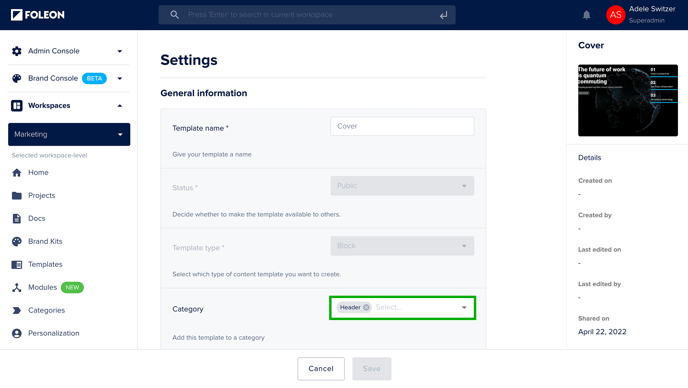Image resolution: width=688 pixels, height=388 pixels.
Task: Click the Brand Kits palette icon
Action: 17,241
